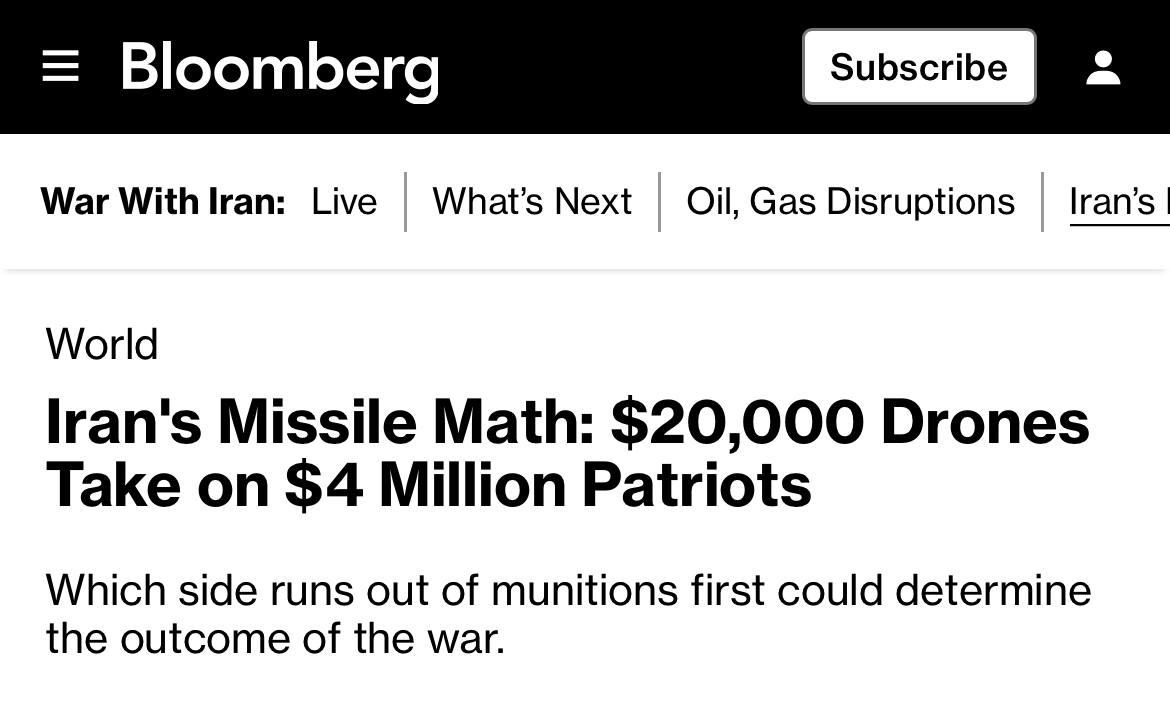Screen dimensions: 1170x710
Task: Click the word "determine" in the subheading
Action: [993, 590]
